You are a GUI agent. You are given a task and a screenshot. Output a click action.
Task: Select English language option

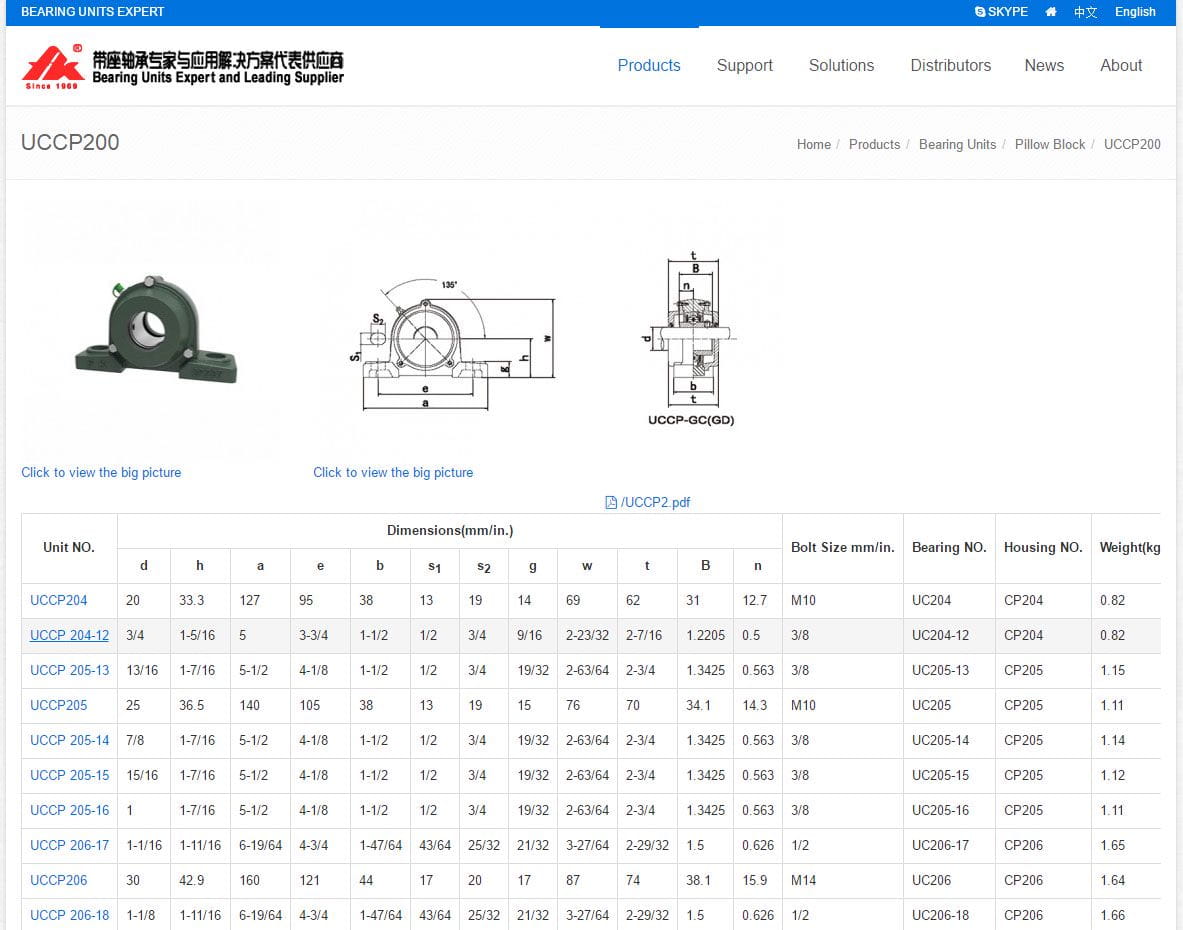point(1135,12)
